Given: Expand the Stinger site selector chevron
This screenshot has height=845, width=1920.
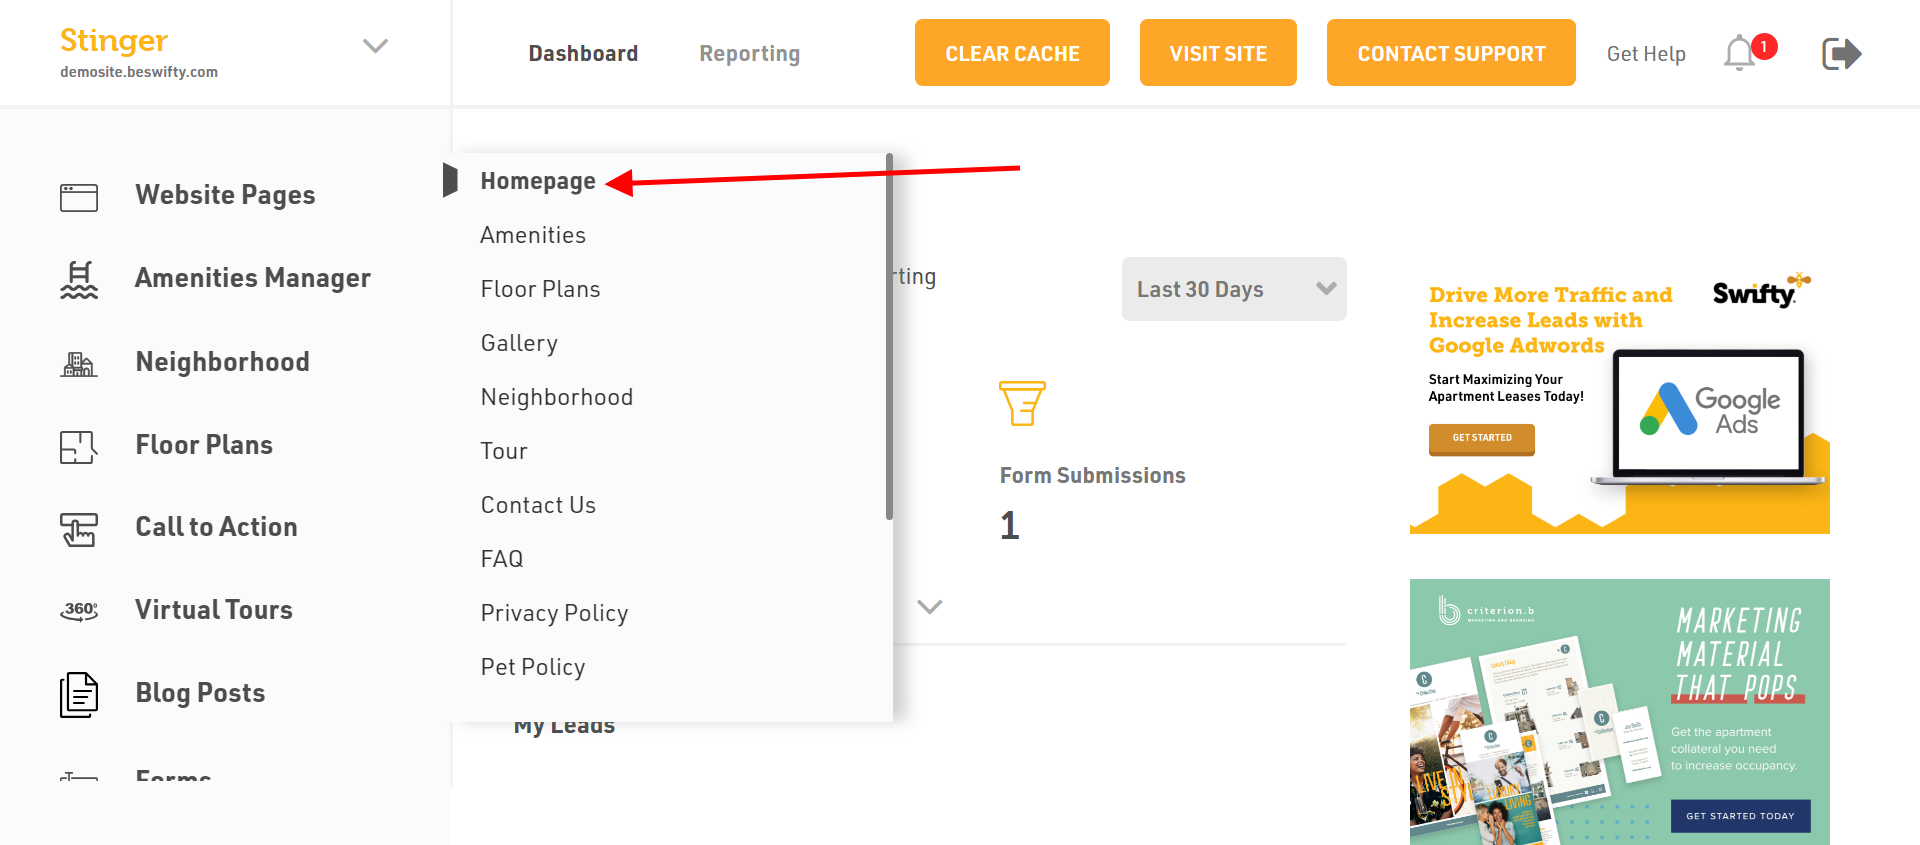Looking at the screenshot, I should (x=375, y=46).
